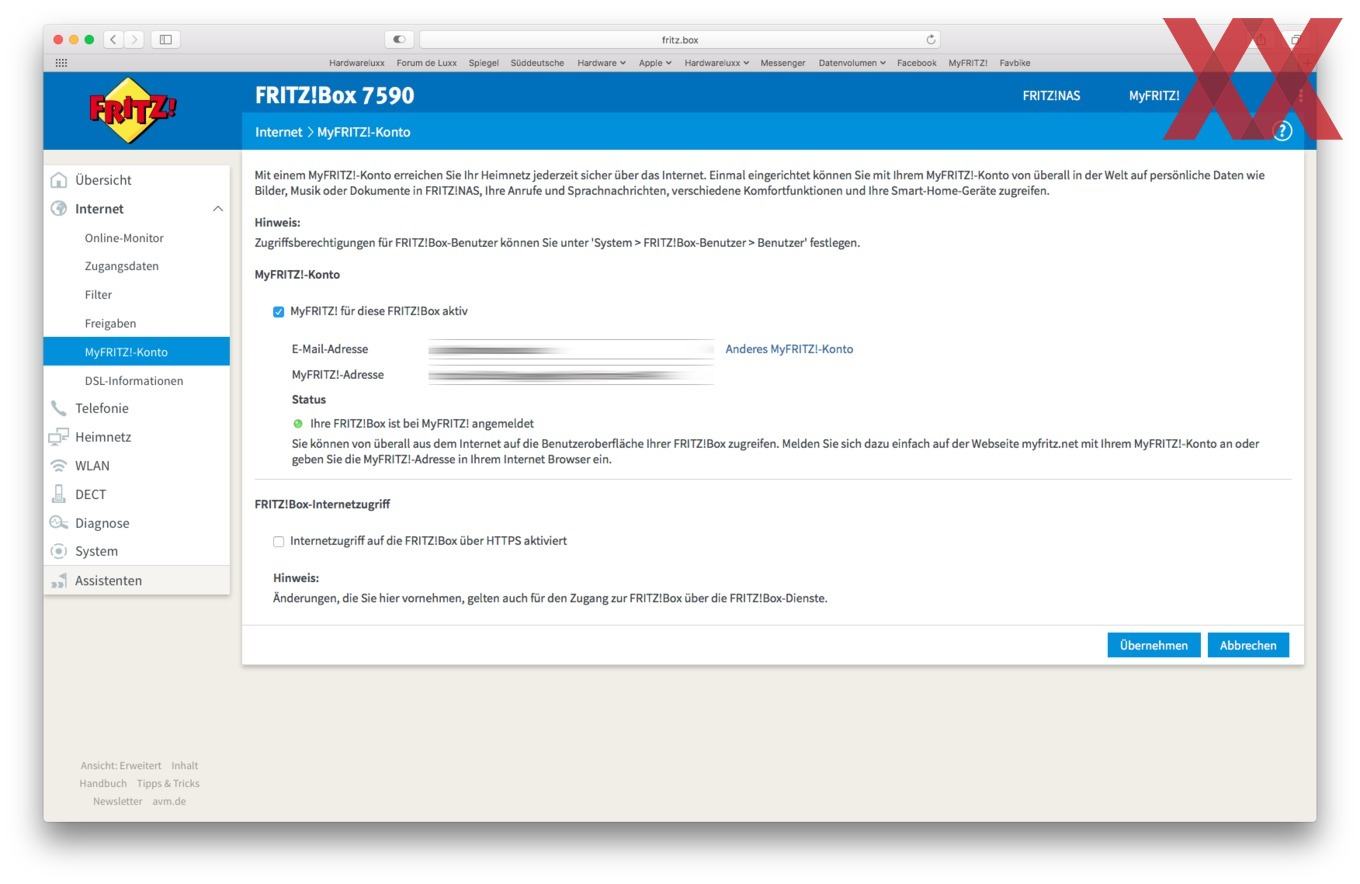Open Newsletter footer link
This screenshot has height=884, width=1360.
pos(117,802)
